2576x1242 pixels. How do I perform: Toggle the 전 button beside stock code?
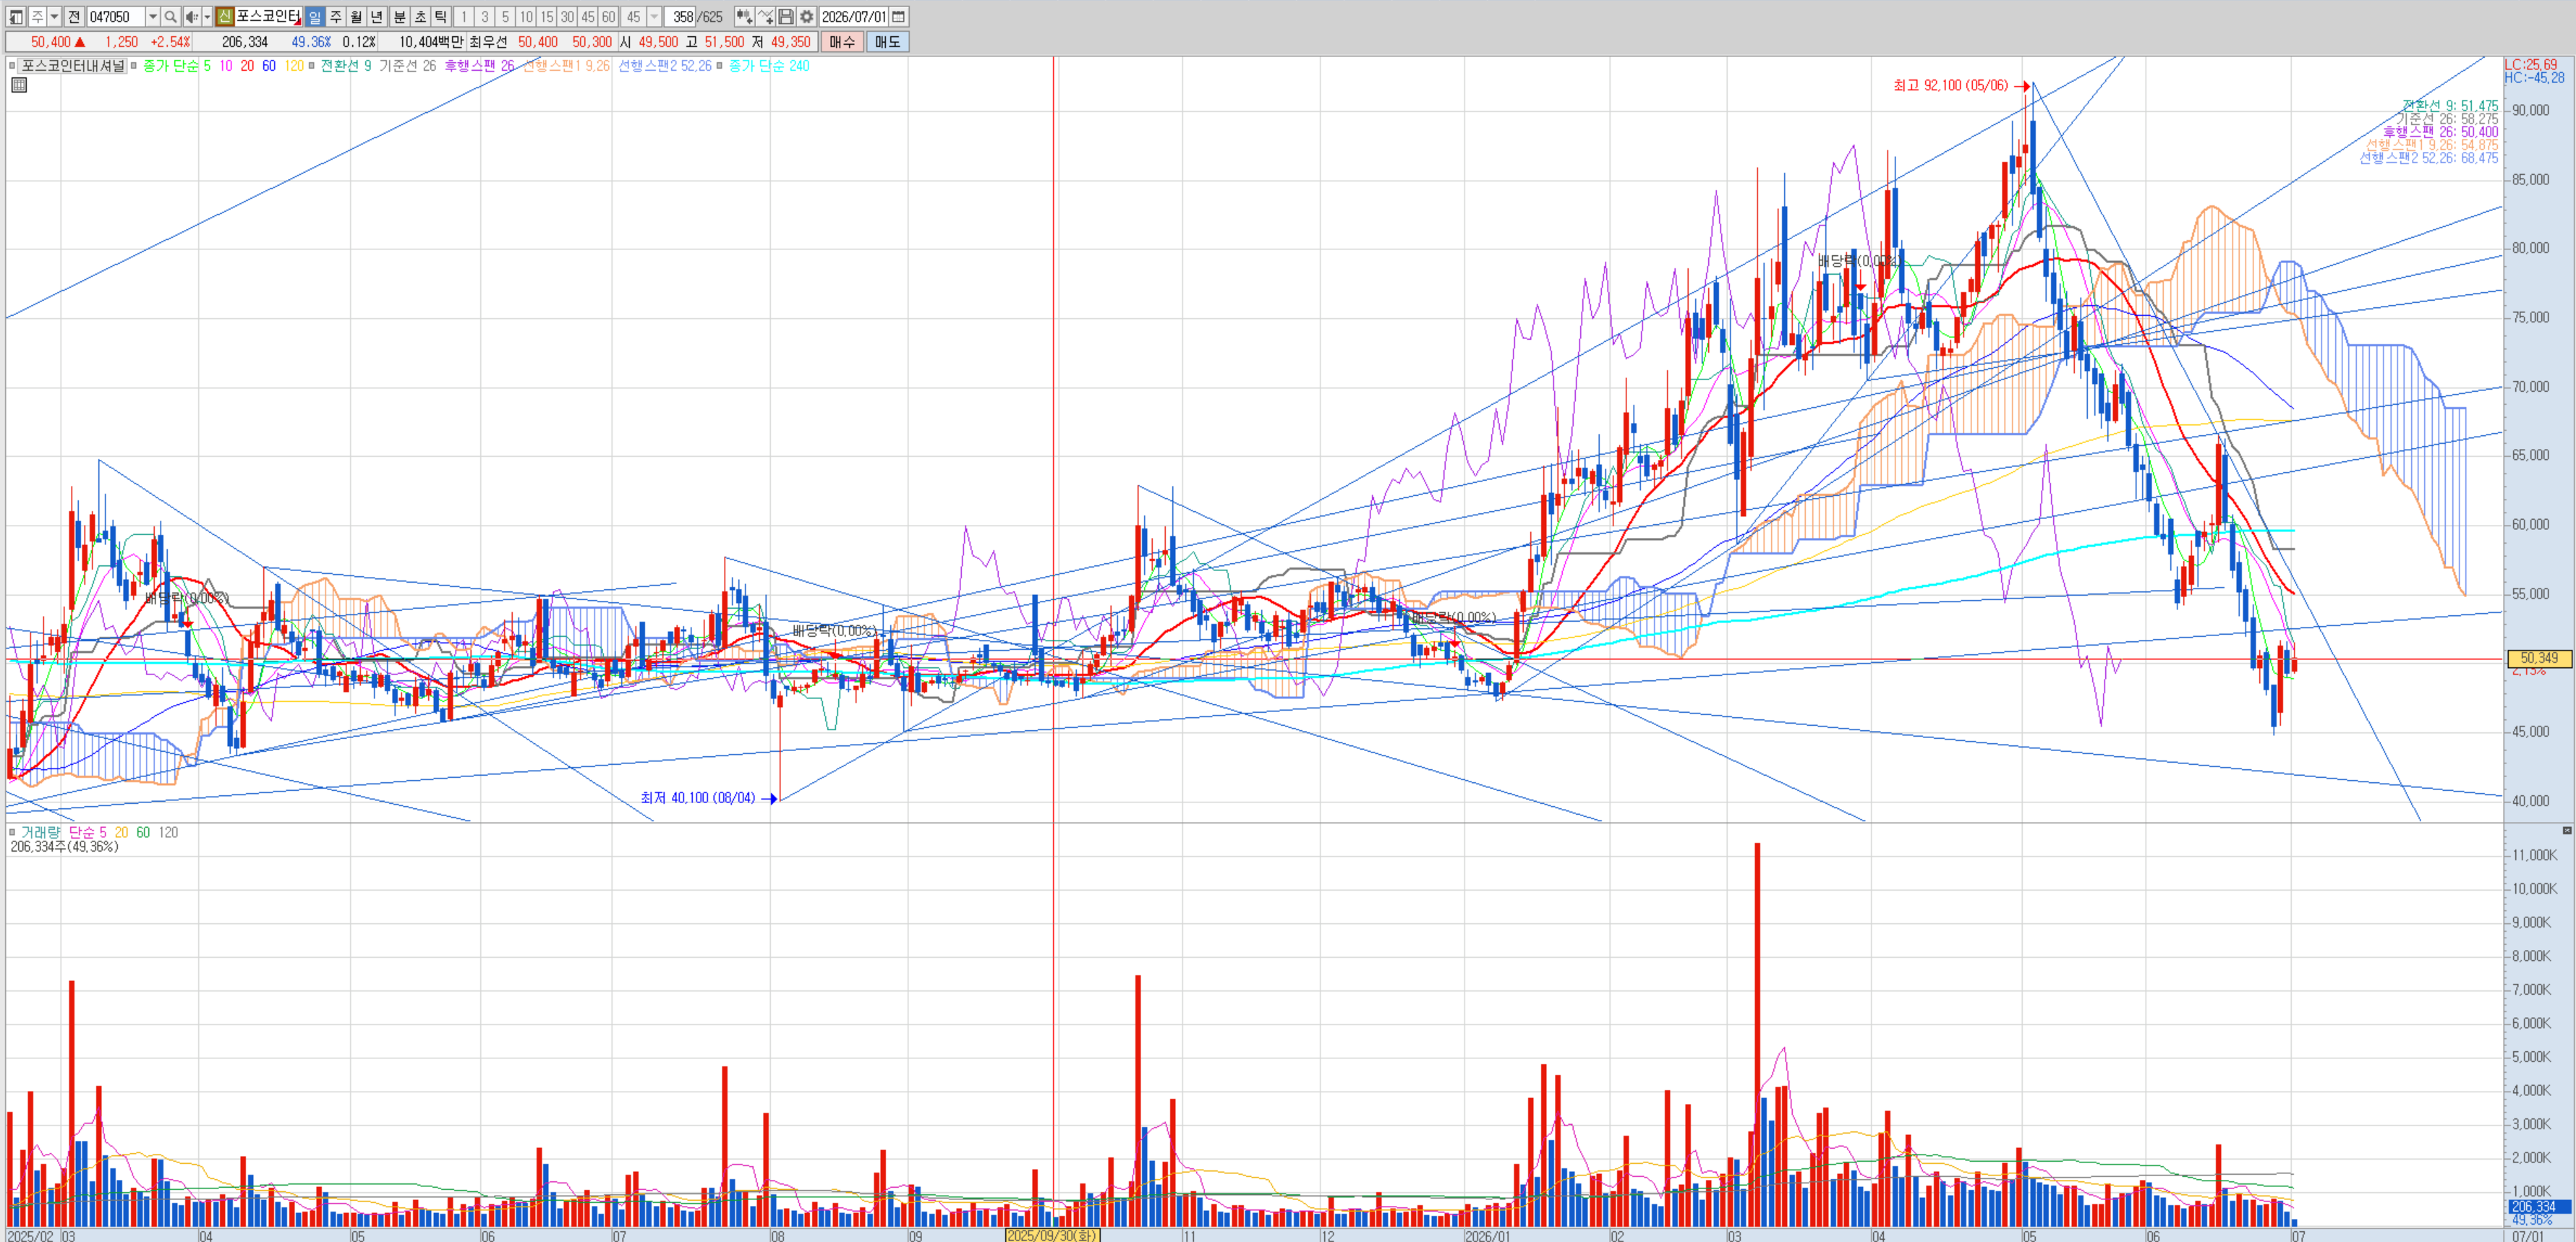(x=74, y=17)
